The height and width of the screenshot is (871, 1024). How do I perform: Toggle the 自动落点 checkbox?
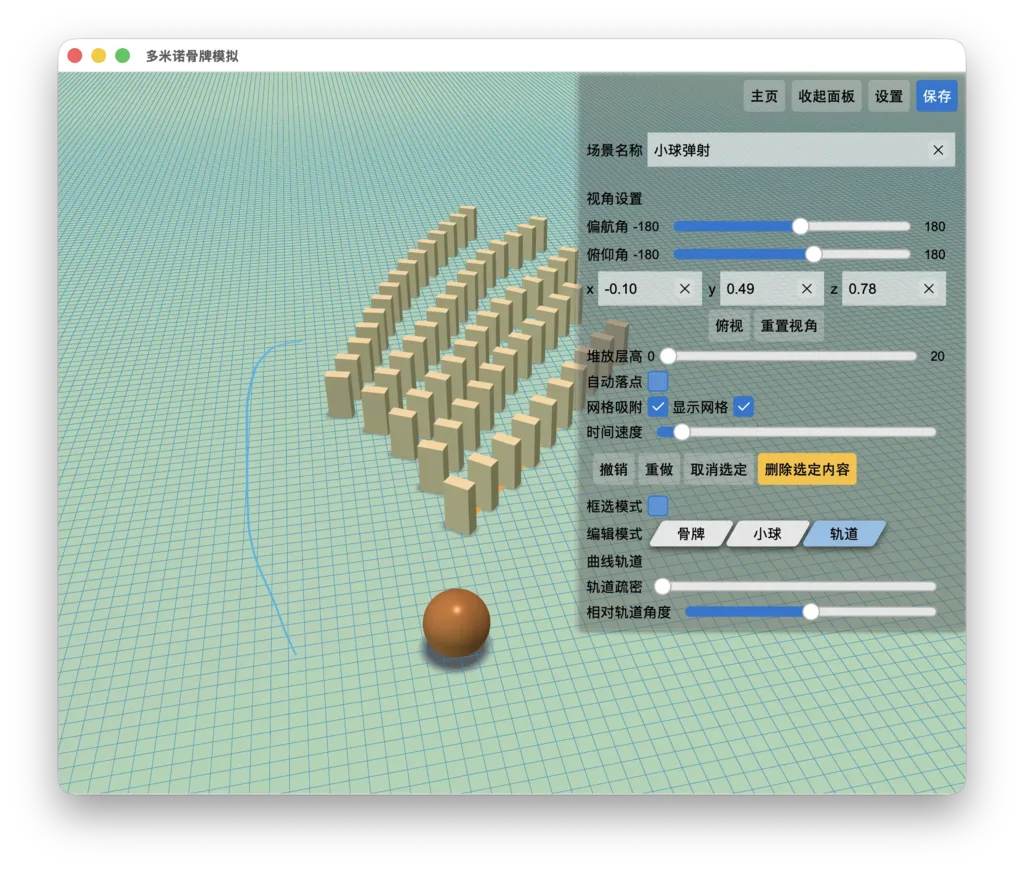(658, 381)
